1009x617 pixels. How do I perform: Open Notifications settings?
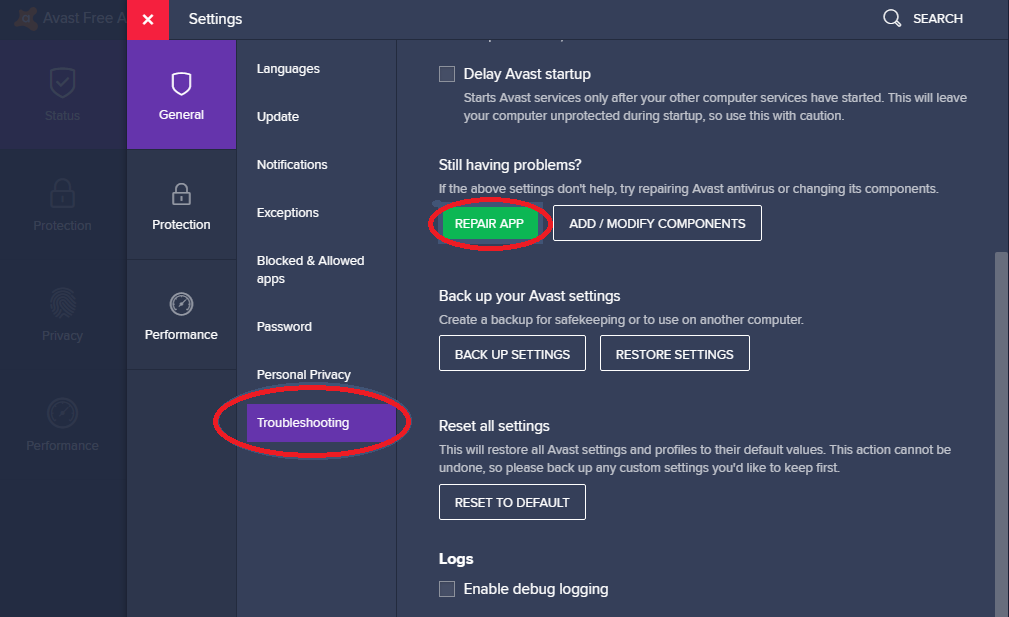pos(292,165)
